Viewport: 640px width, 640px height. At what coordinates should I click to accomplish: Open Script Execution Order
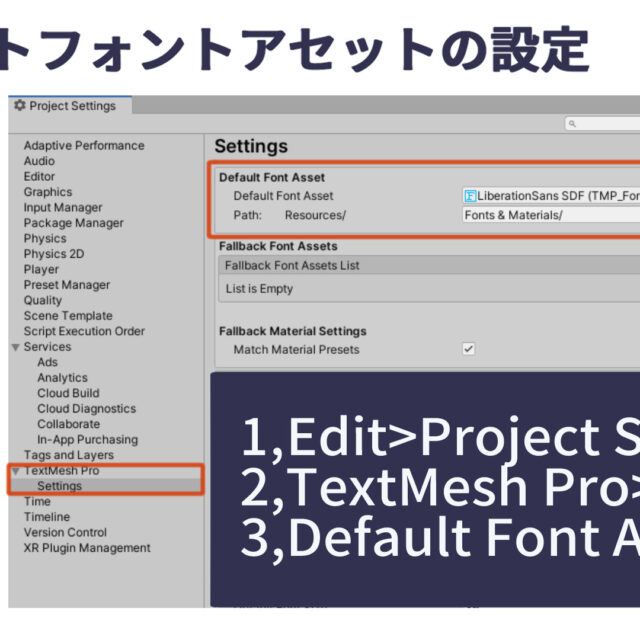[84, 331]
